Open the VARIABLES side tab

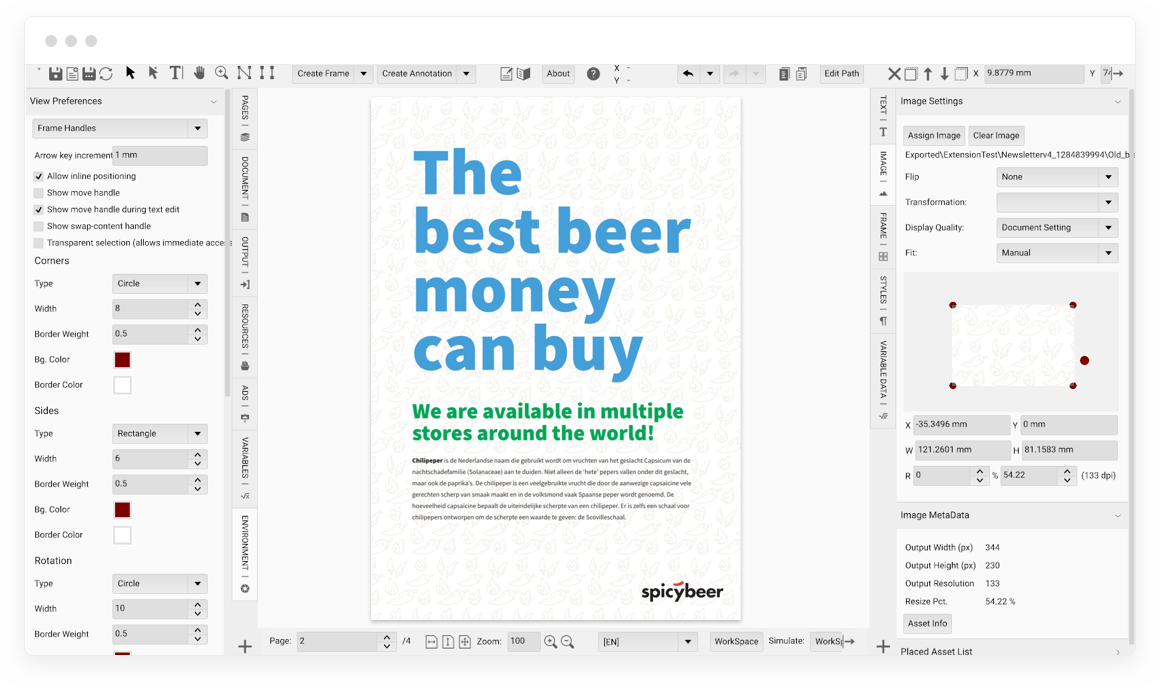(x=245, y=468)
